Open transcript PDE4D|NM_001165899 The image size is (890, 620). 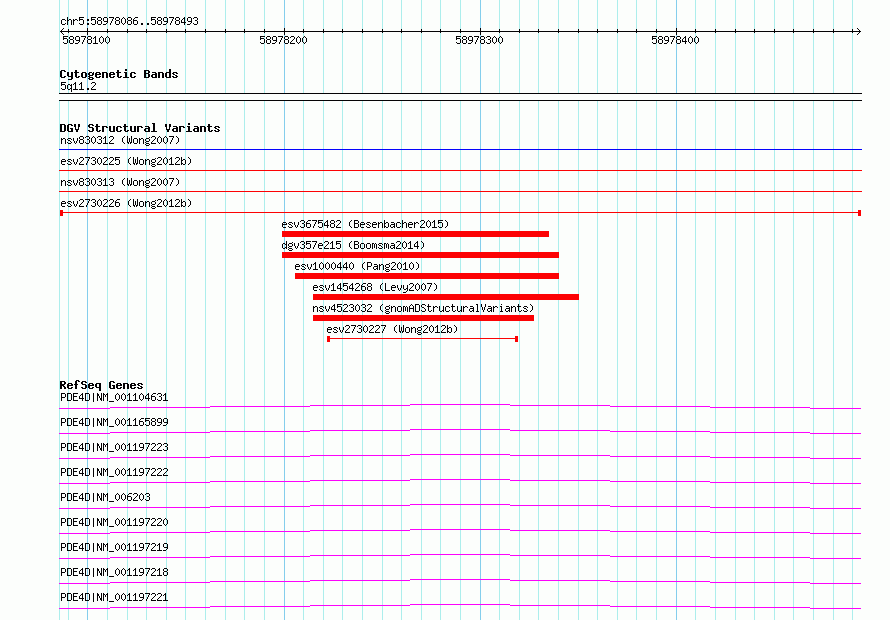[x=114, y=422]
